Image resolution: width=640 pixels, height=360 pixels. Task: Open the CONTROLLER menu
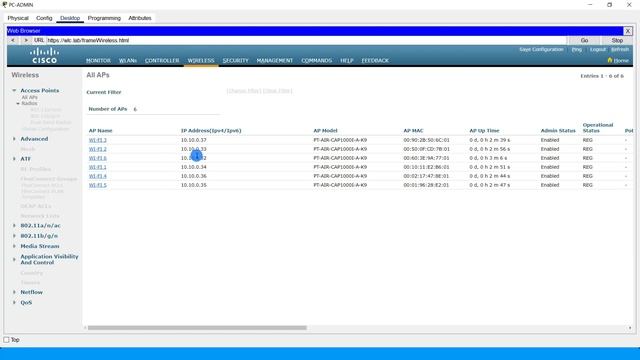[x=162, y=60]
